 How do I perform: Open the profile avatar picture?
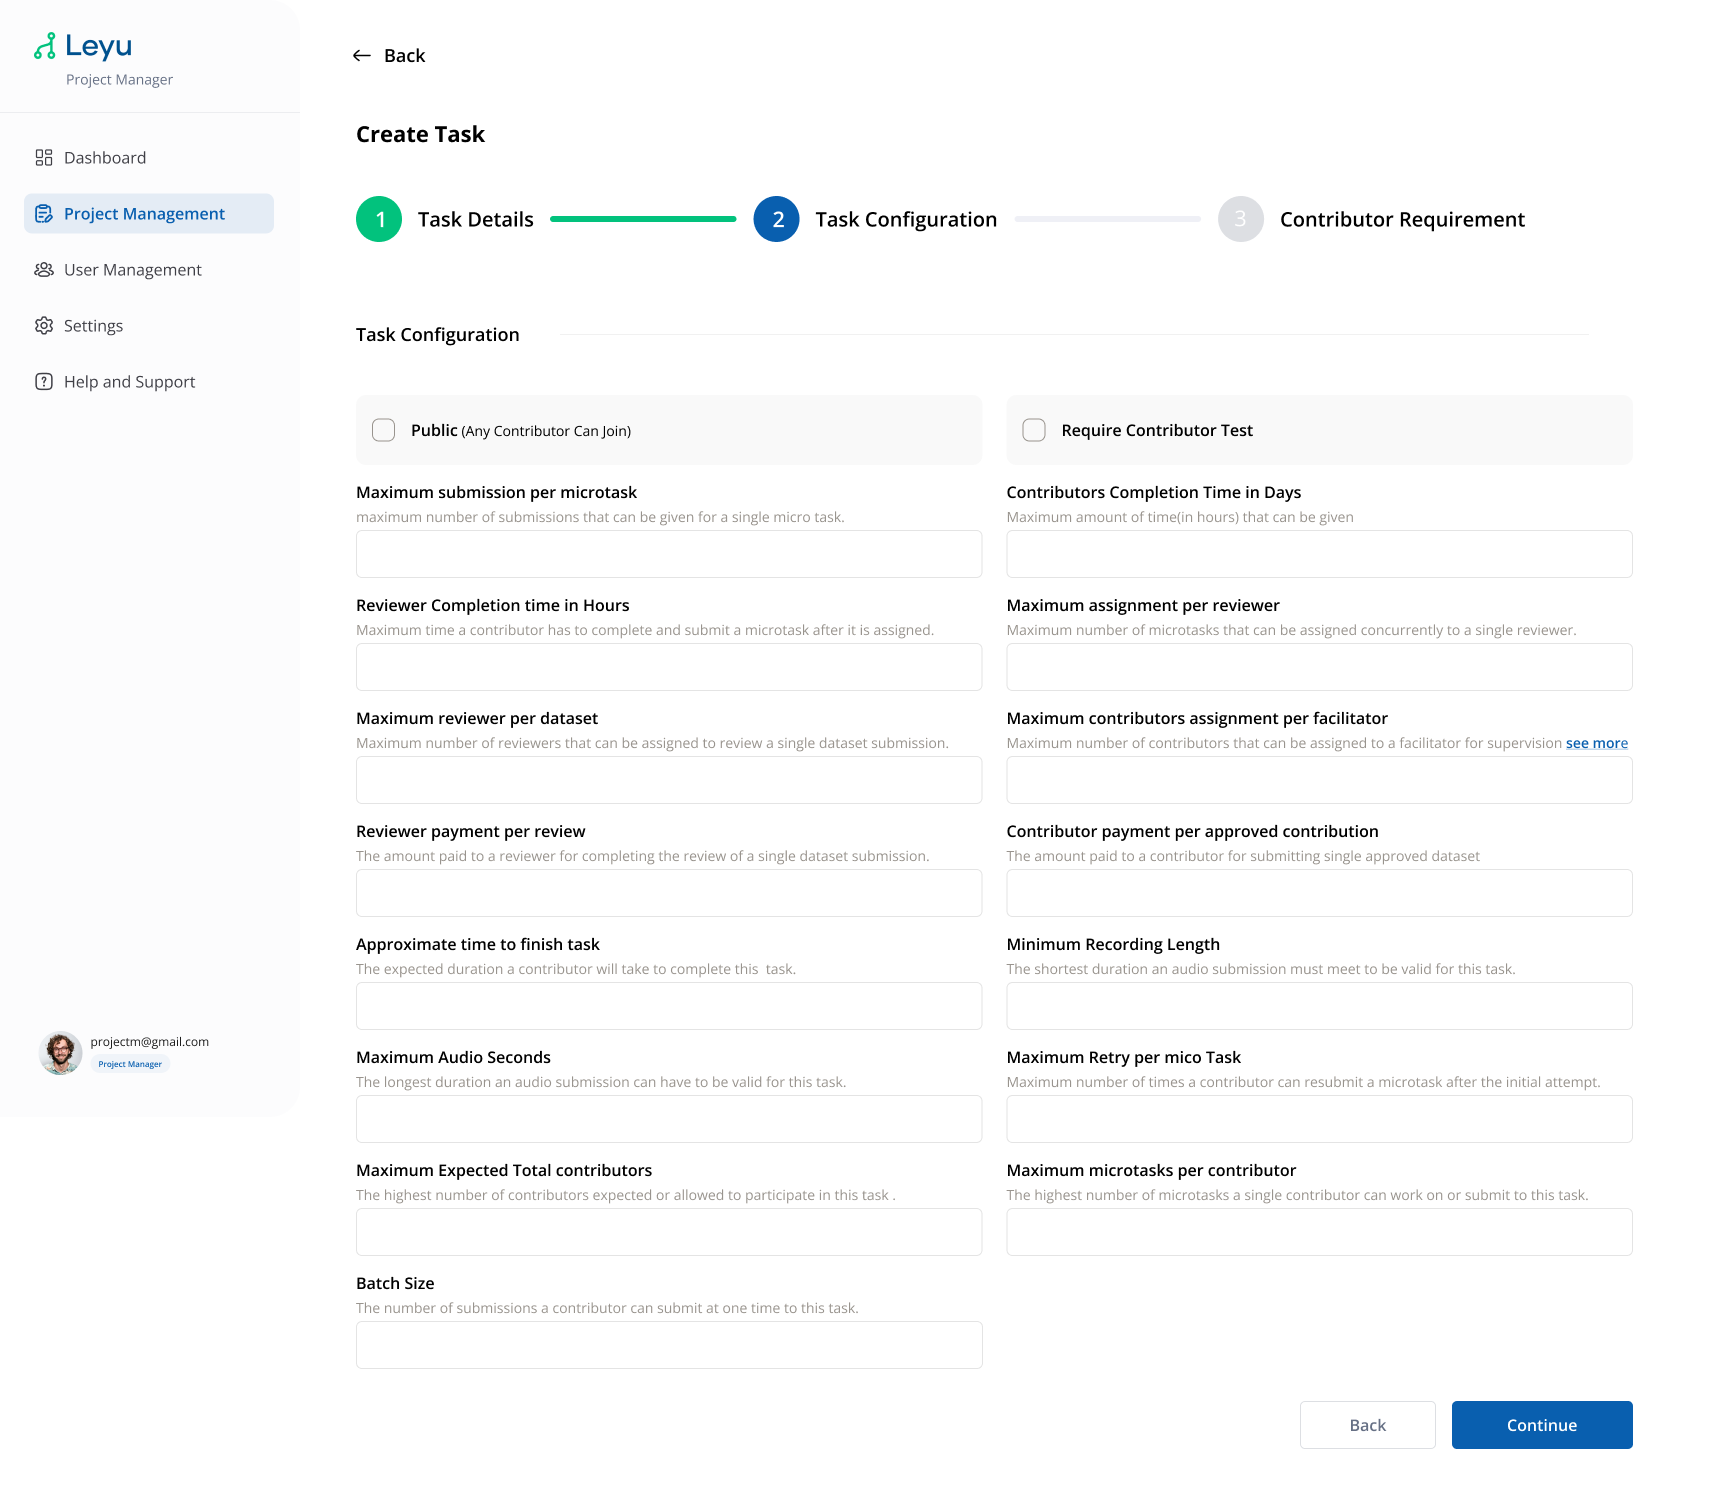[x=60, y=1052]
